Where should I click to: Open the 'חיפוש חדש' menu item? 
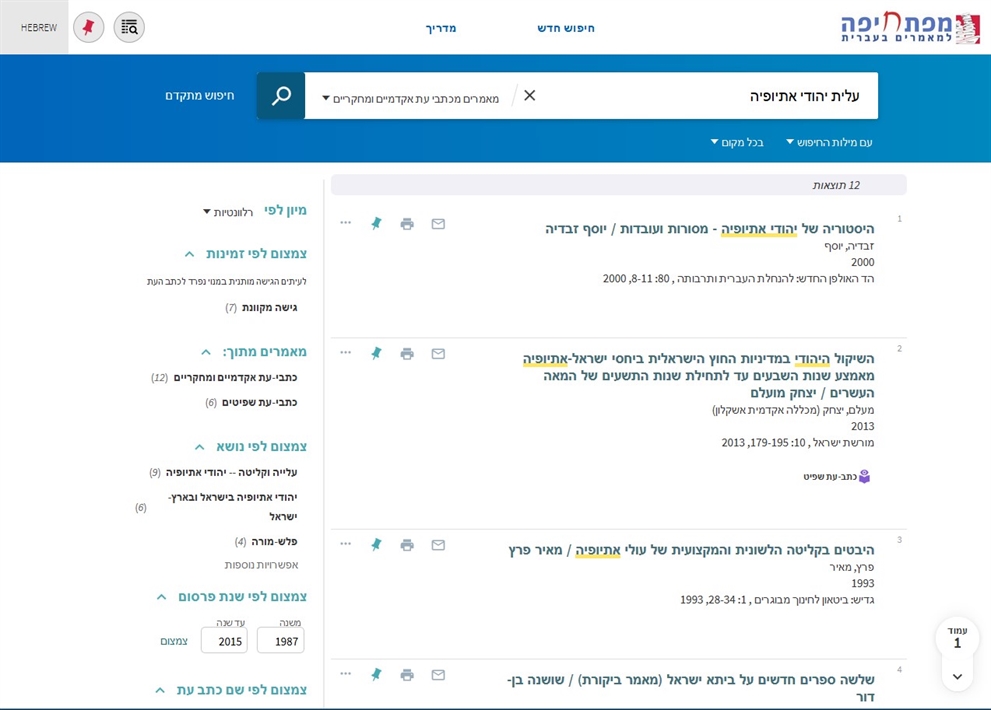tap(565, 28)
